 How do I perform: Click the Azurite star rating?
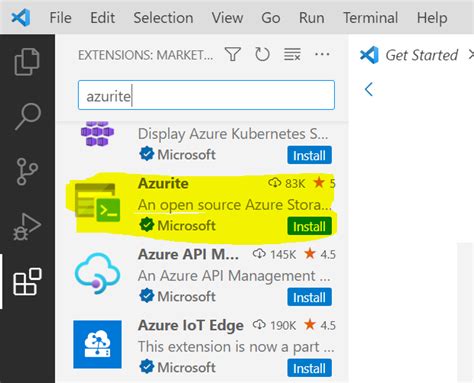tap(325, 183)
